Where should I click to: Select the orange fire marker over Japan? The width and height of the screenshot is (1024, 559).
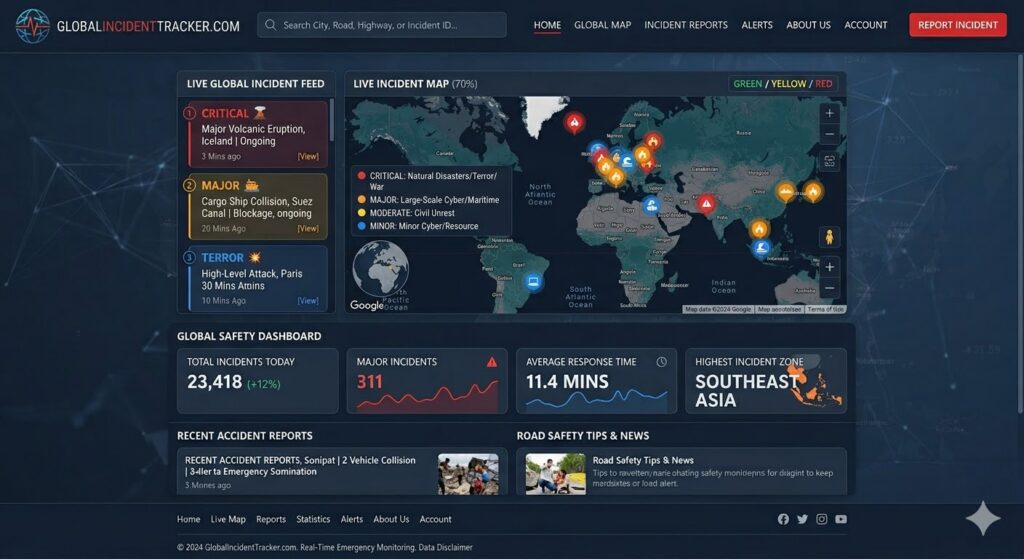813,191
